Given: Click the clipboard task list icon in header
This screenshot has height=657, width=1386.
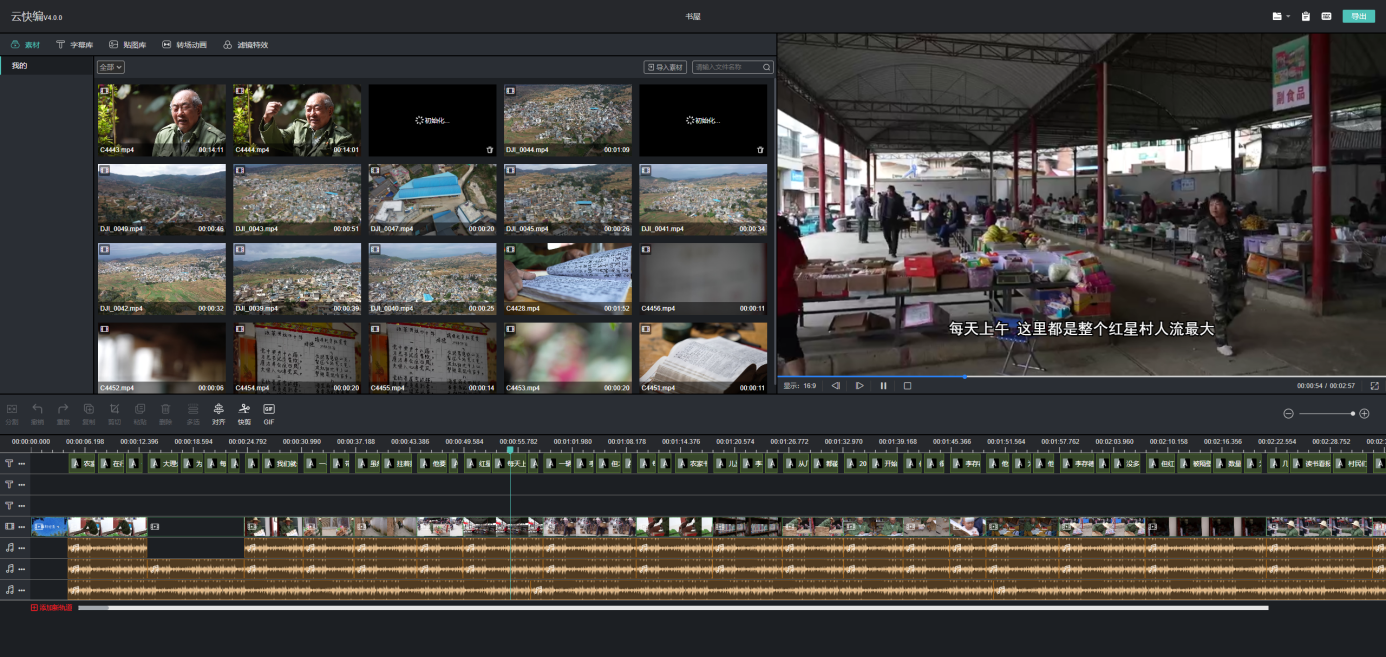Looking at the screenshot, I should [1305, 16].
